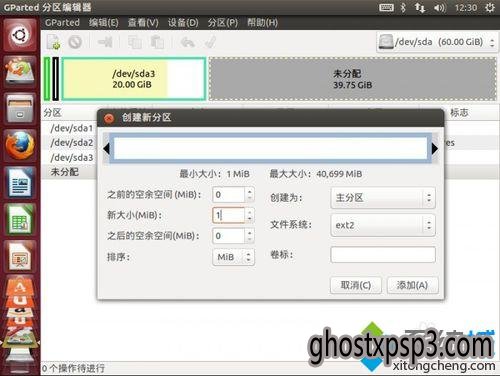Open the Ubuntu Dash home launcher
The height and width of the screenshot is (376, 500).
pyautogui.click(x=20, y=35)
